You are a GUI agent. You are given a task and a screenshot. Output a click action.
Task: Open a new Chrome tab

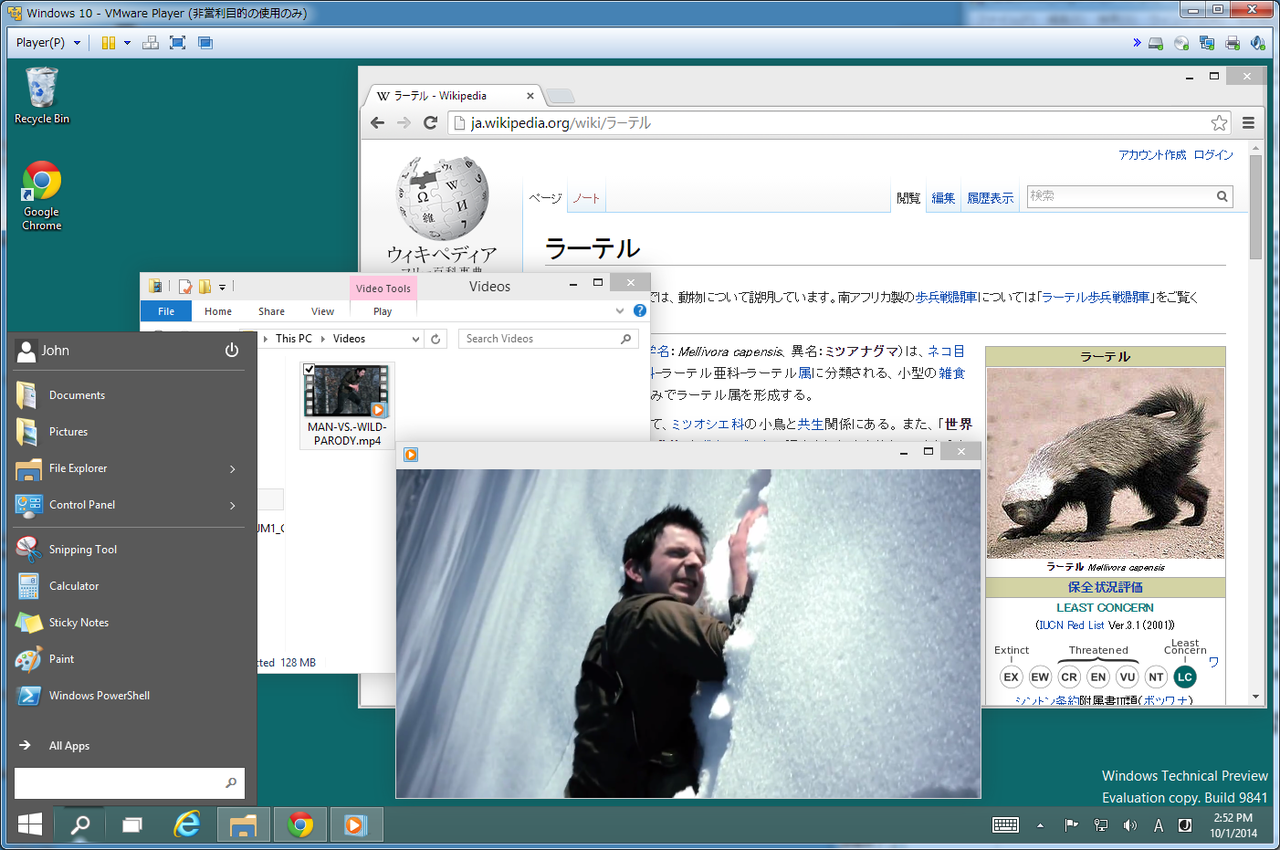tap(561, 96)
